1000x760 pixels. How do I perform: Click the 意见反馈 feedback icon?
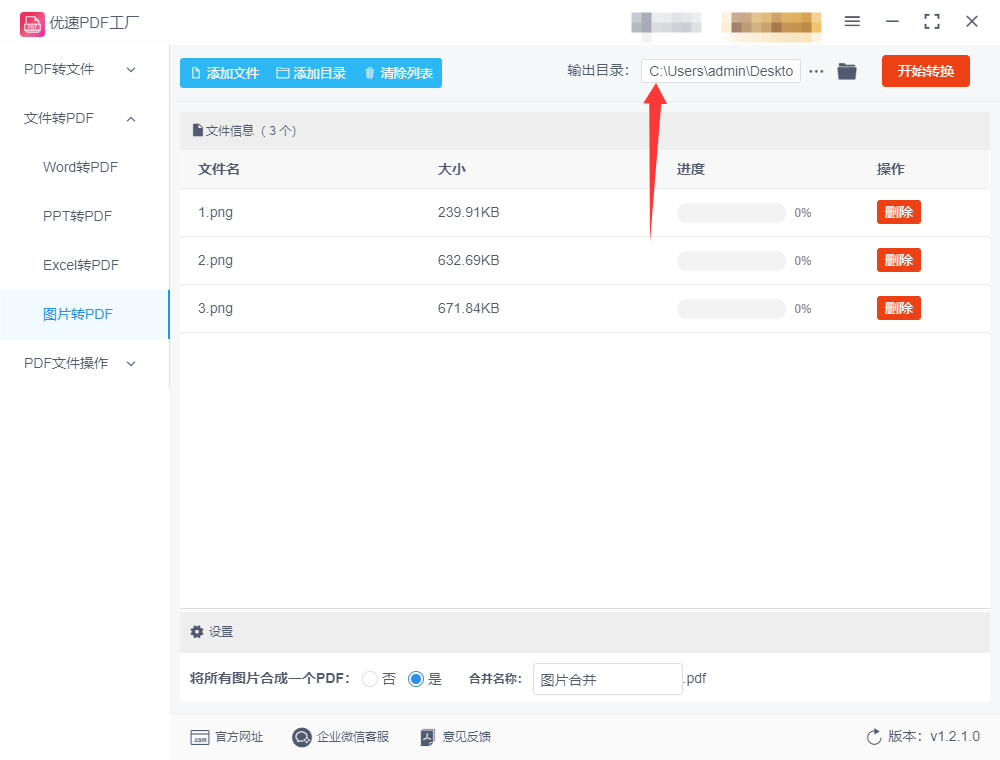427,737
